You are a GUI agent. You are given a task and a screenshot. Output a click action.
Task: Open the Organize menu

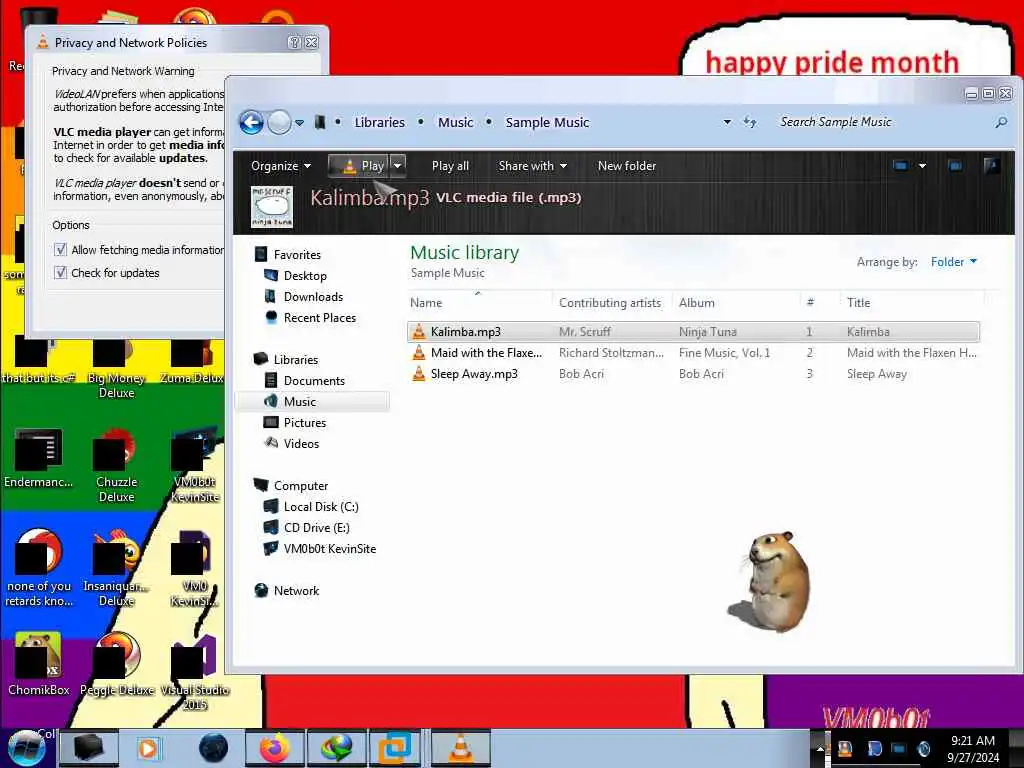[281, 166]
